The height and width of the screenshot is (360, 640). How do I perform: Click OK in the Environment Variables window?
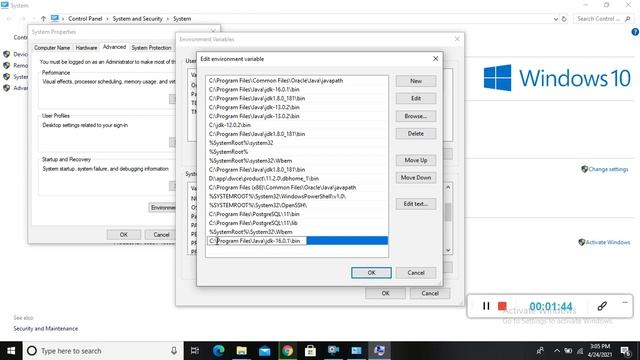click(x=385, y=293)
